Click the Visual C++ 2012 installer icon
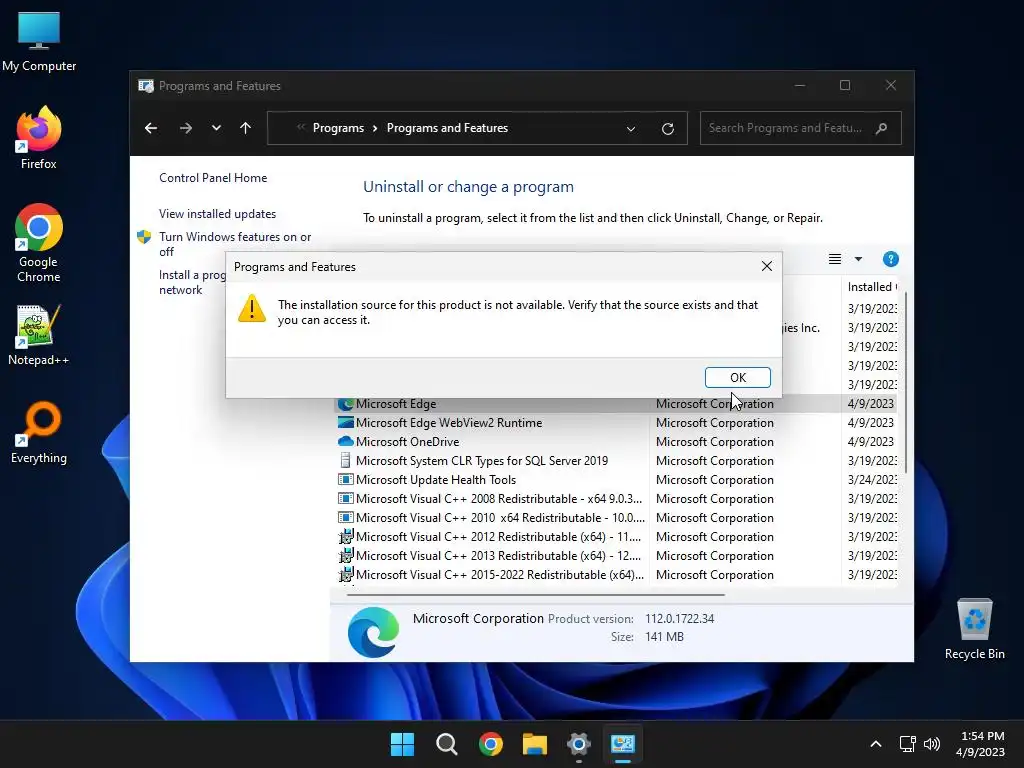The image size is (1024, 768). point(345,536)
